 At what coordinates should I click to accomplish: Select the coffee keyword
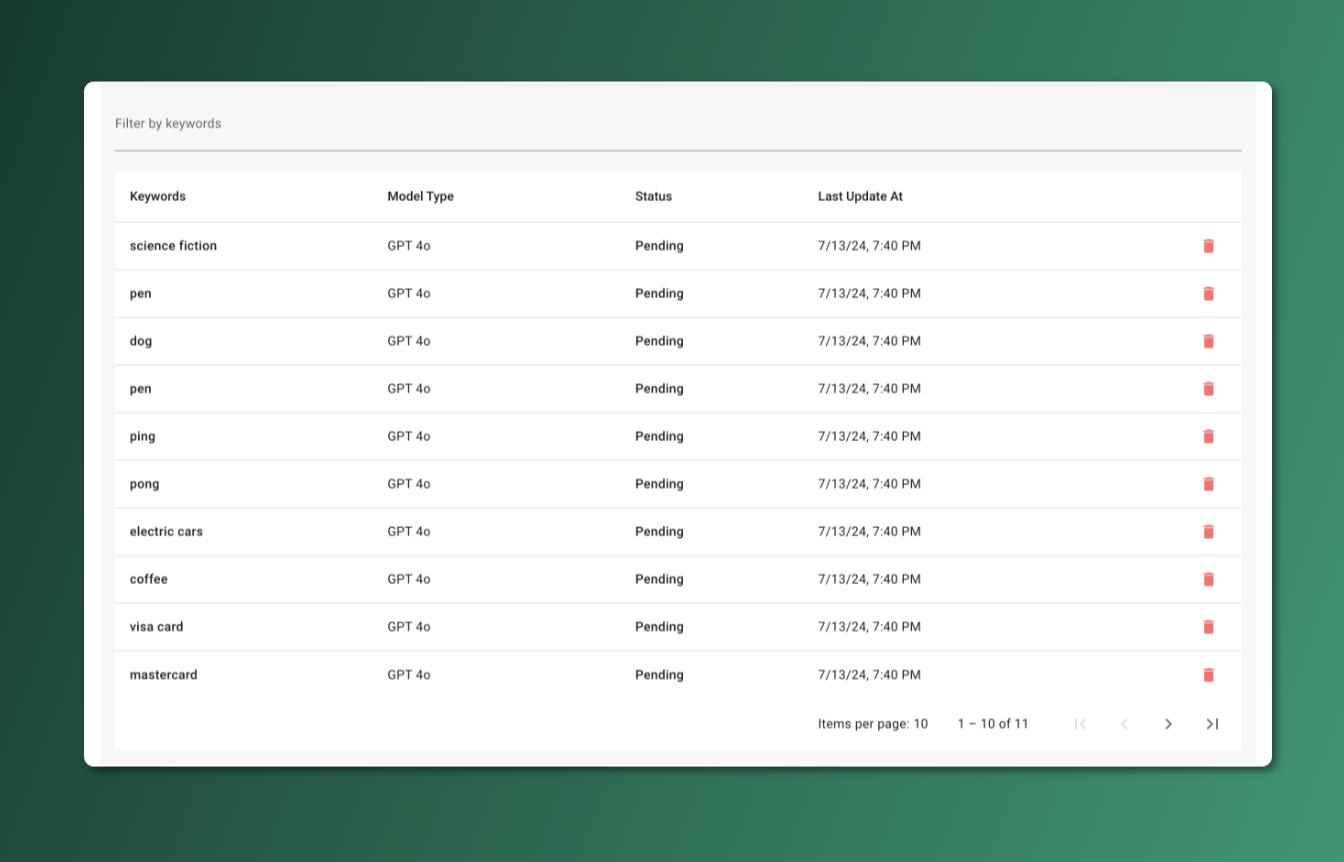pos(149,579)
